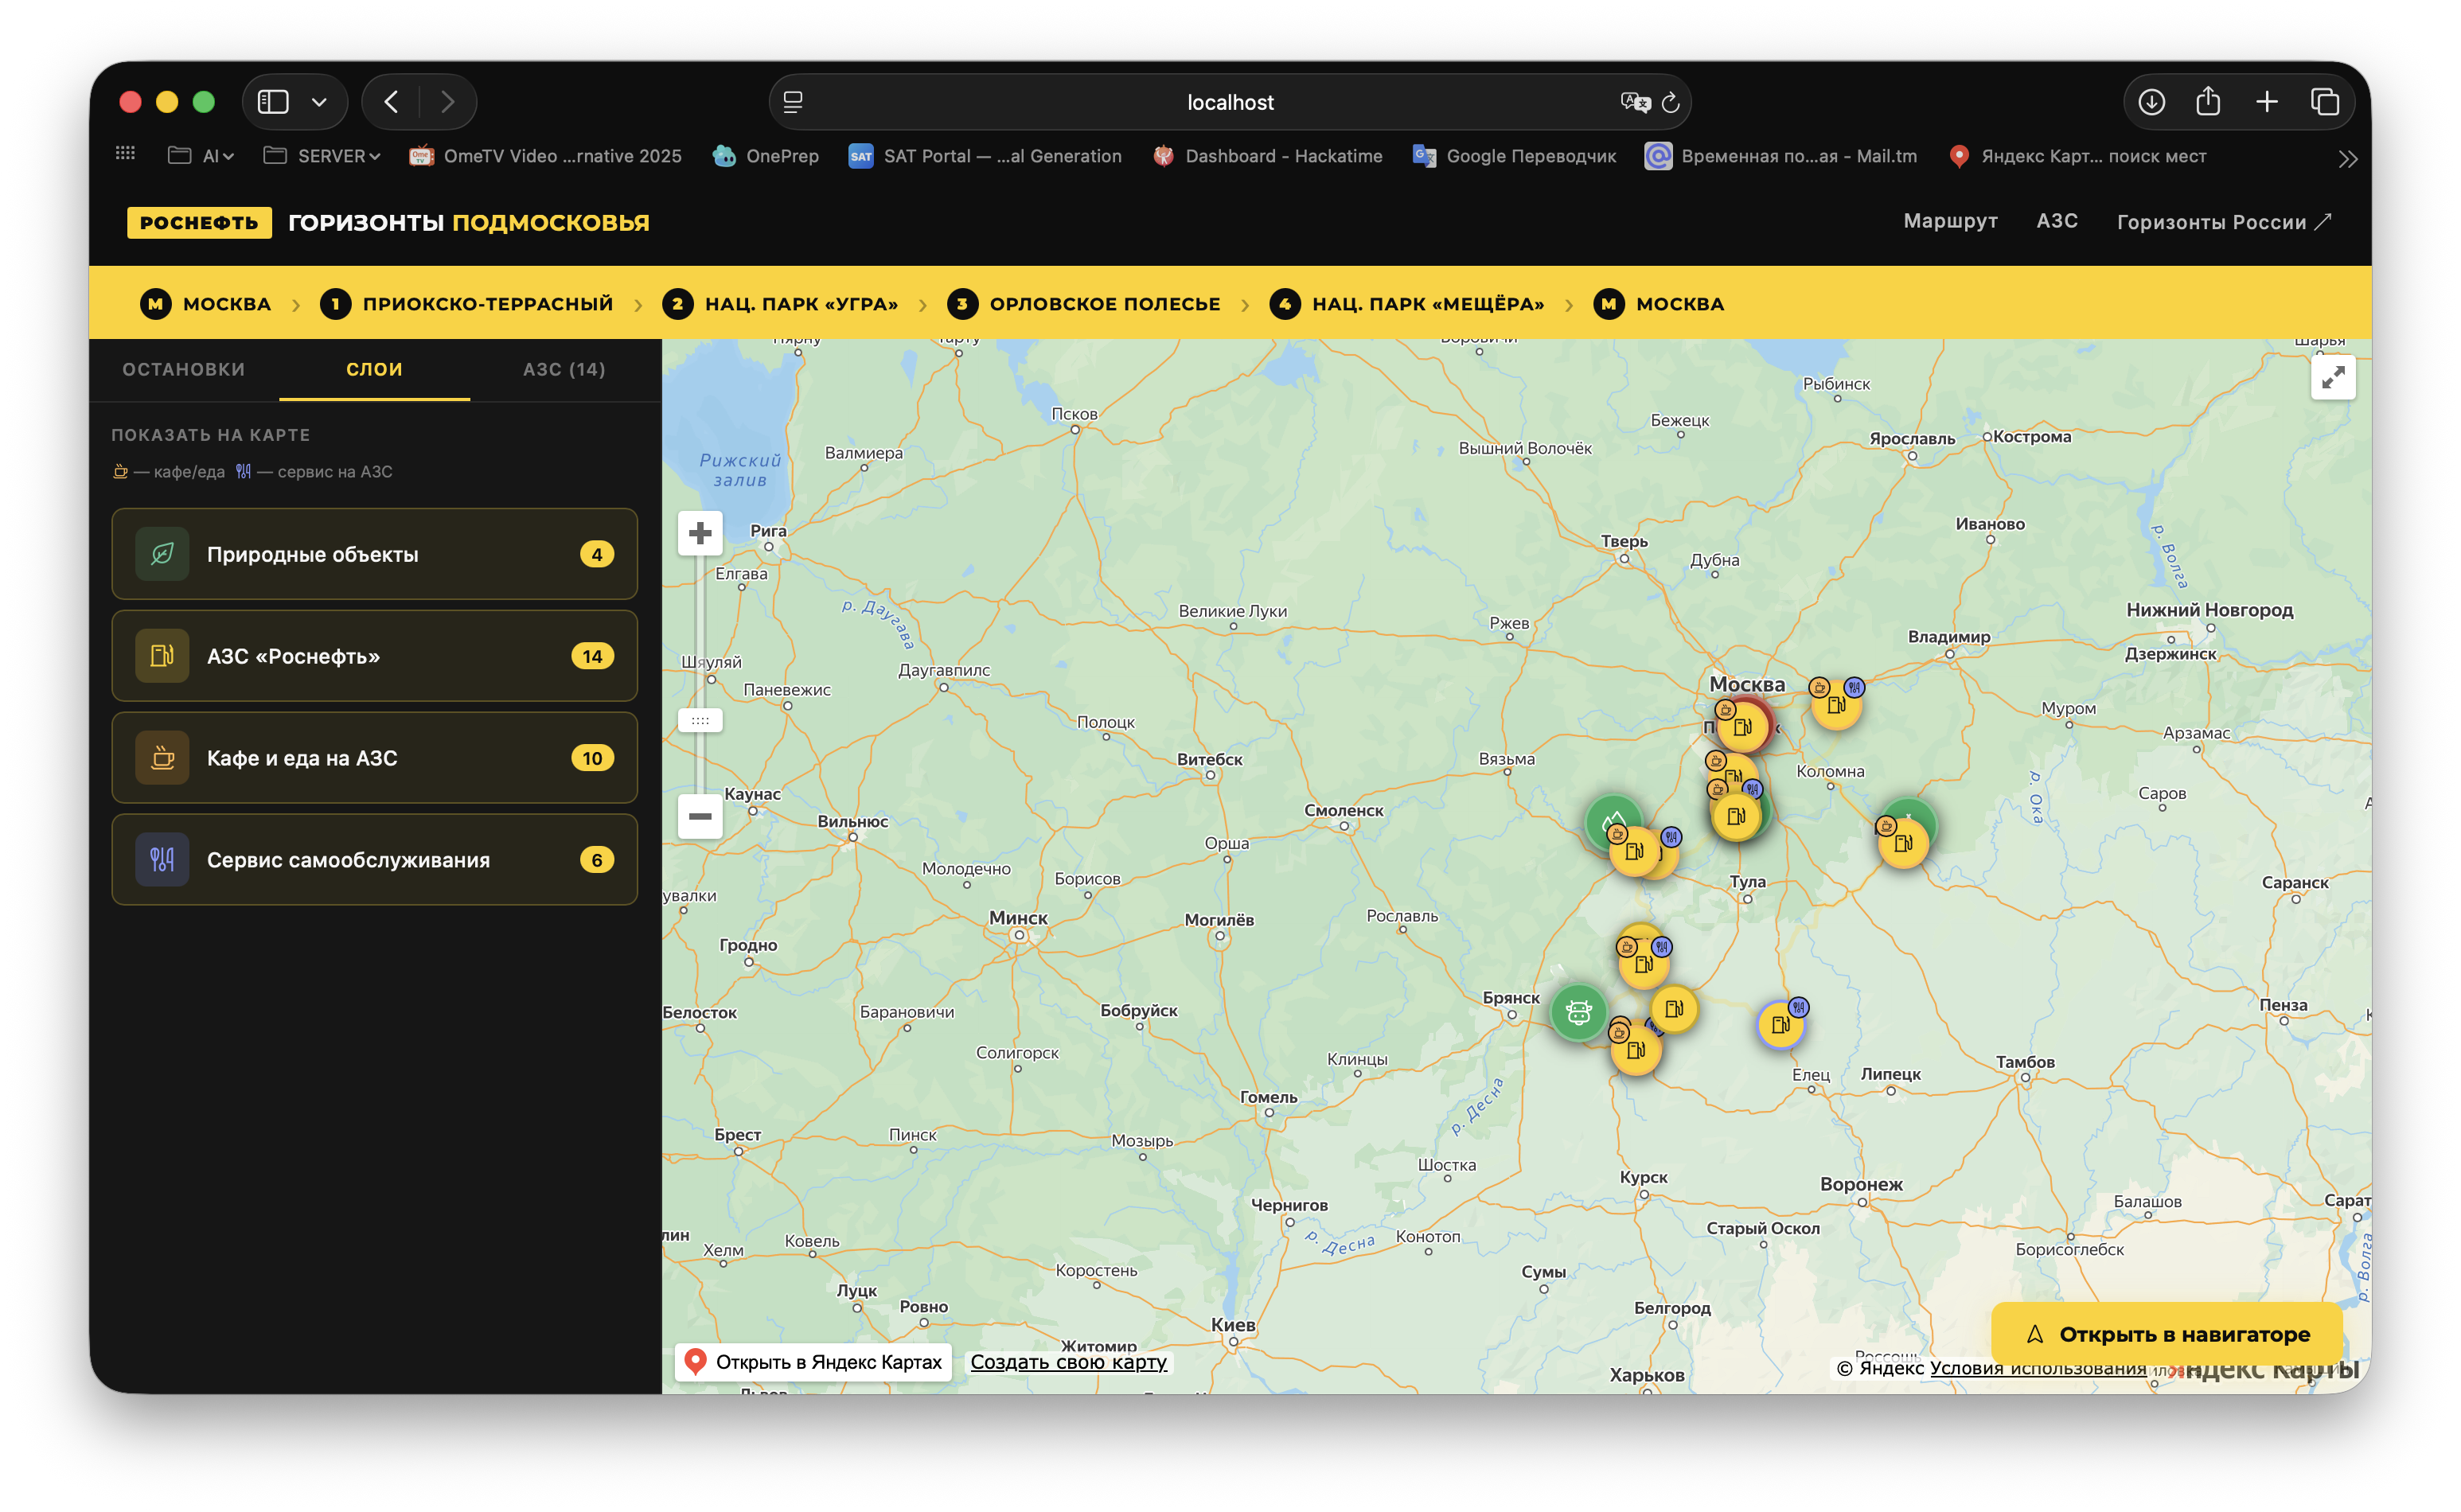
Task: Open the Создать свою карту link
Action: coord(1068,1362)
